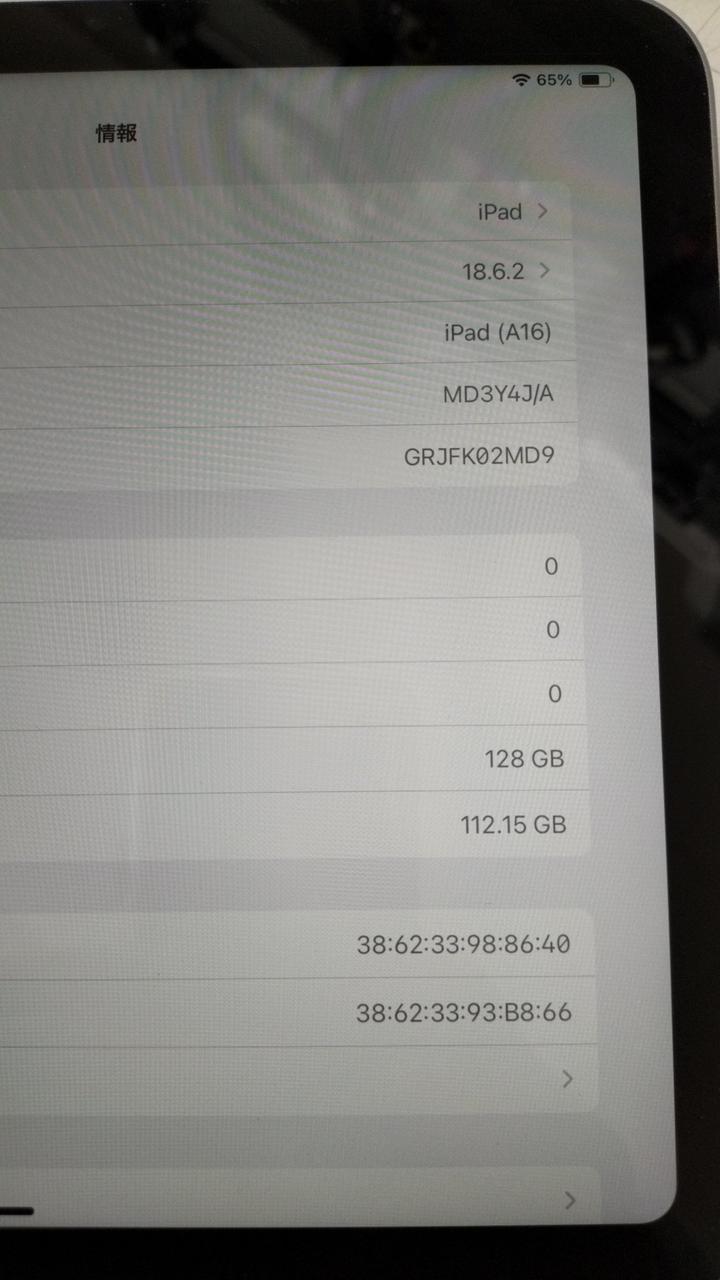Tap the second 0 count row
The image size is (720, 1280).
(x=292, y=630)
